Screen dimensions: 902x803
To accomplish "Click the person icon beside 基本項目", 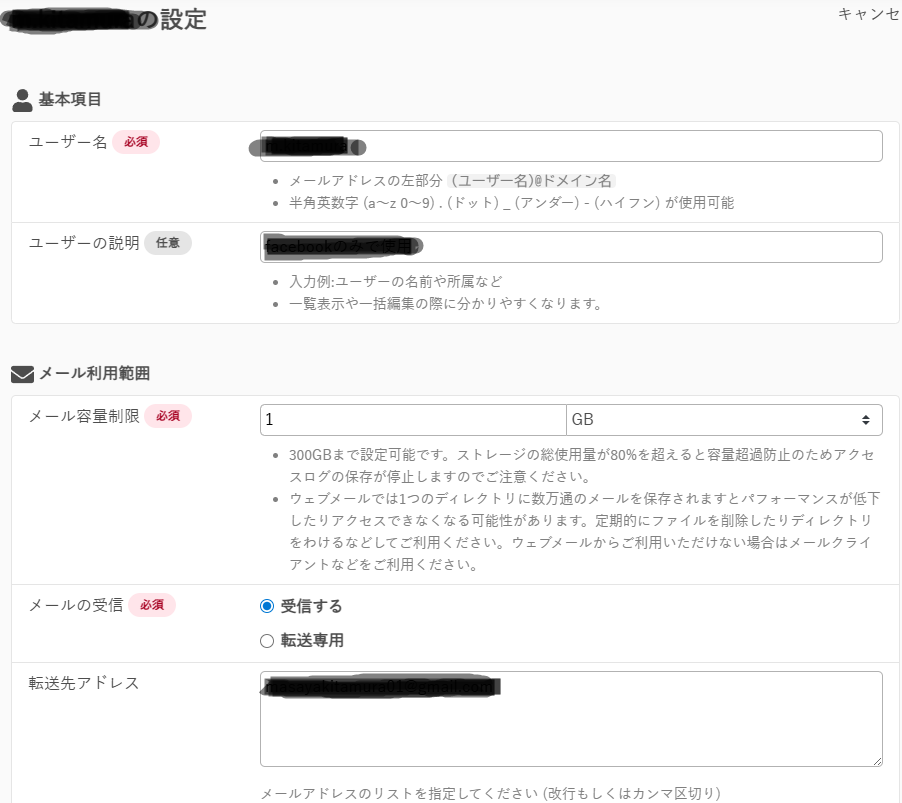I will pos(22,100).
